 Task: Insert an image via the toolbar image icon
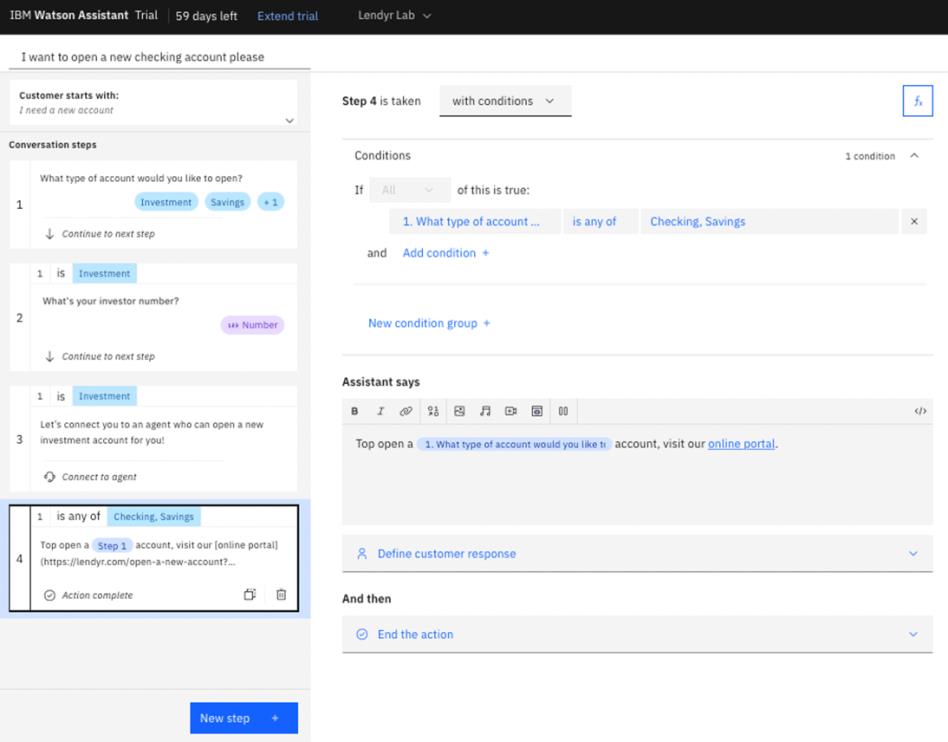459,411
